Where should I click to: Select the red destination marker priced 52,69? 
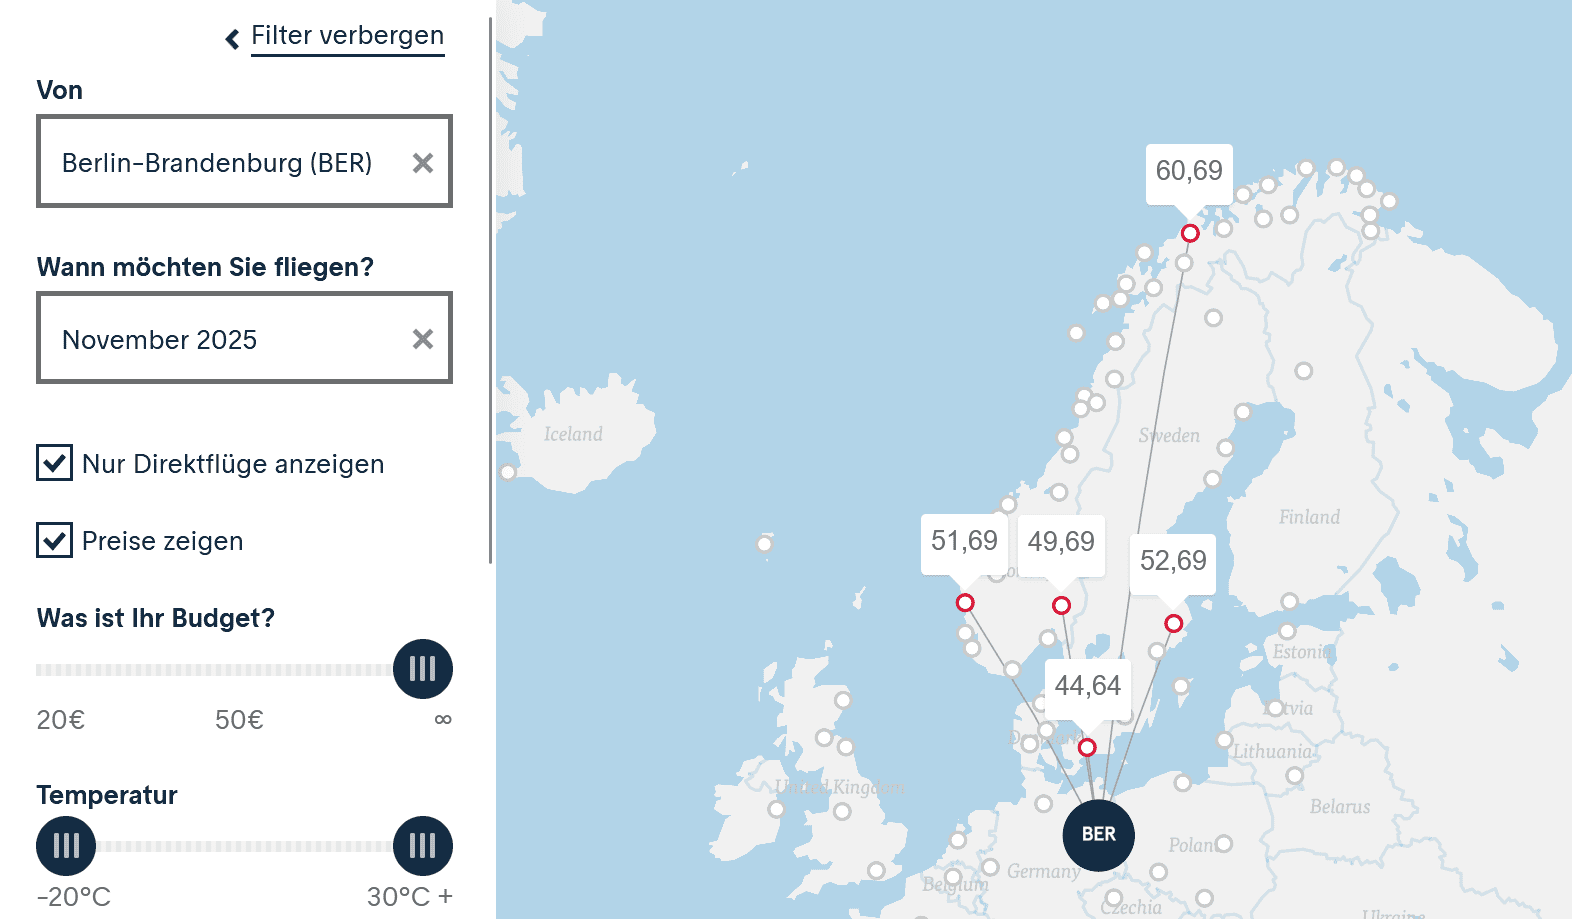(x=1174, y=624)
